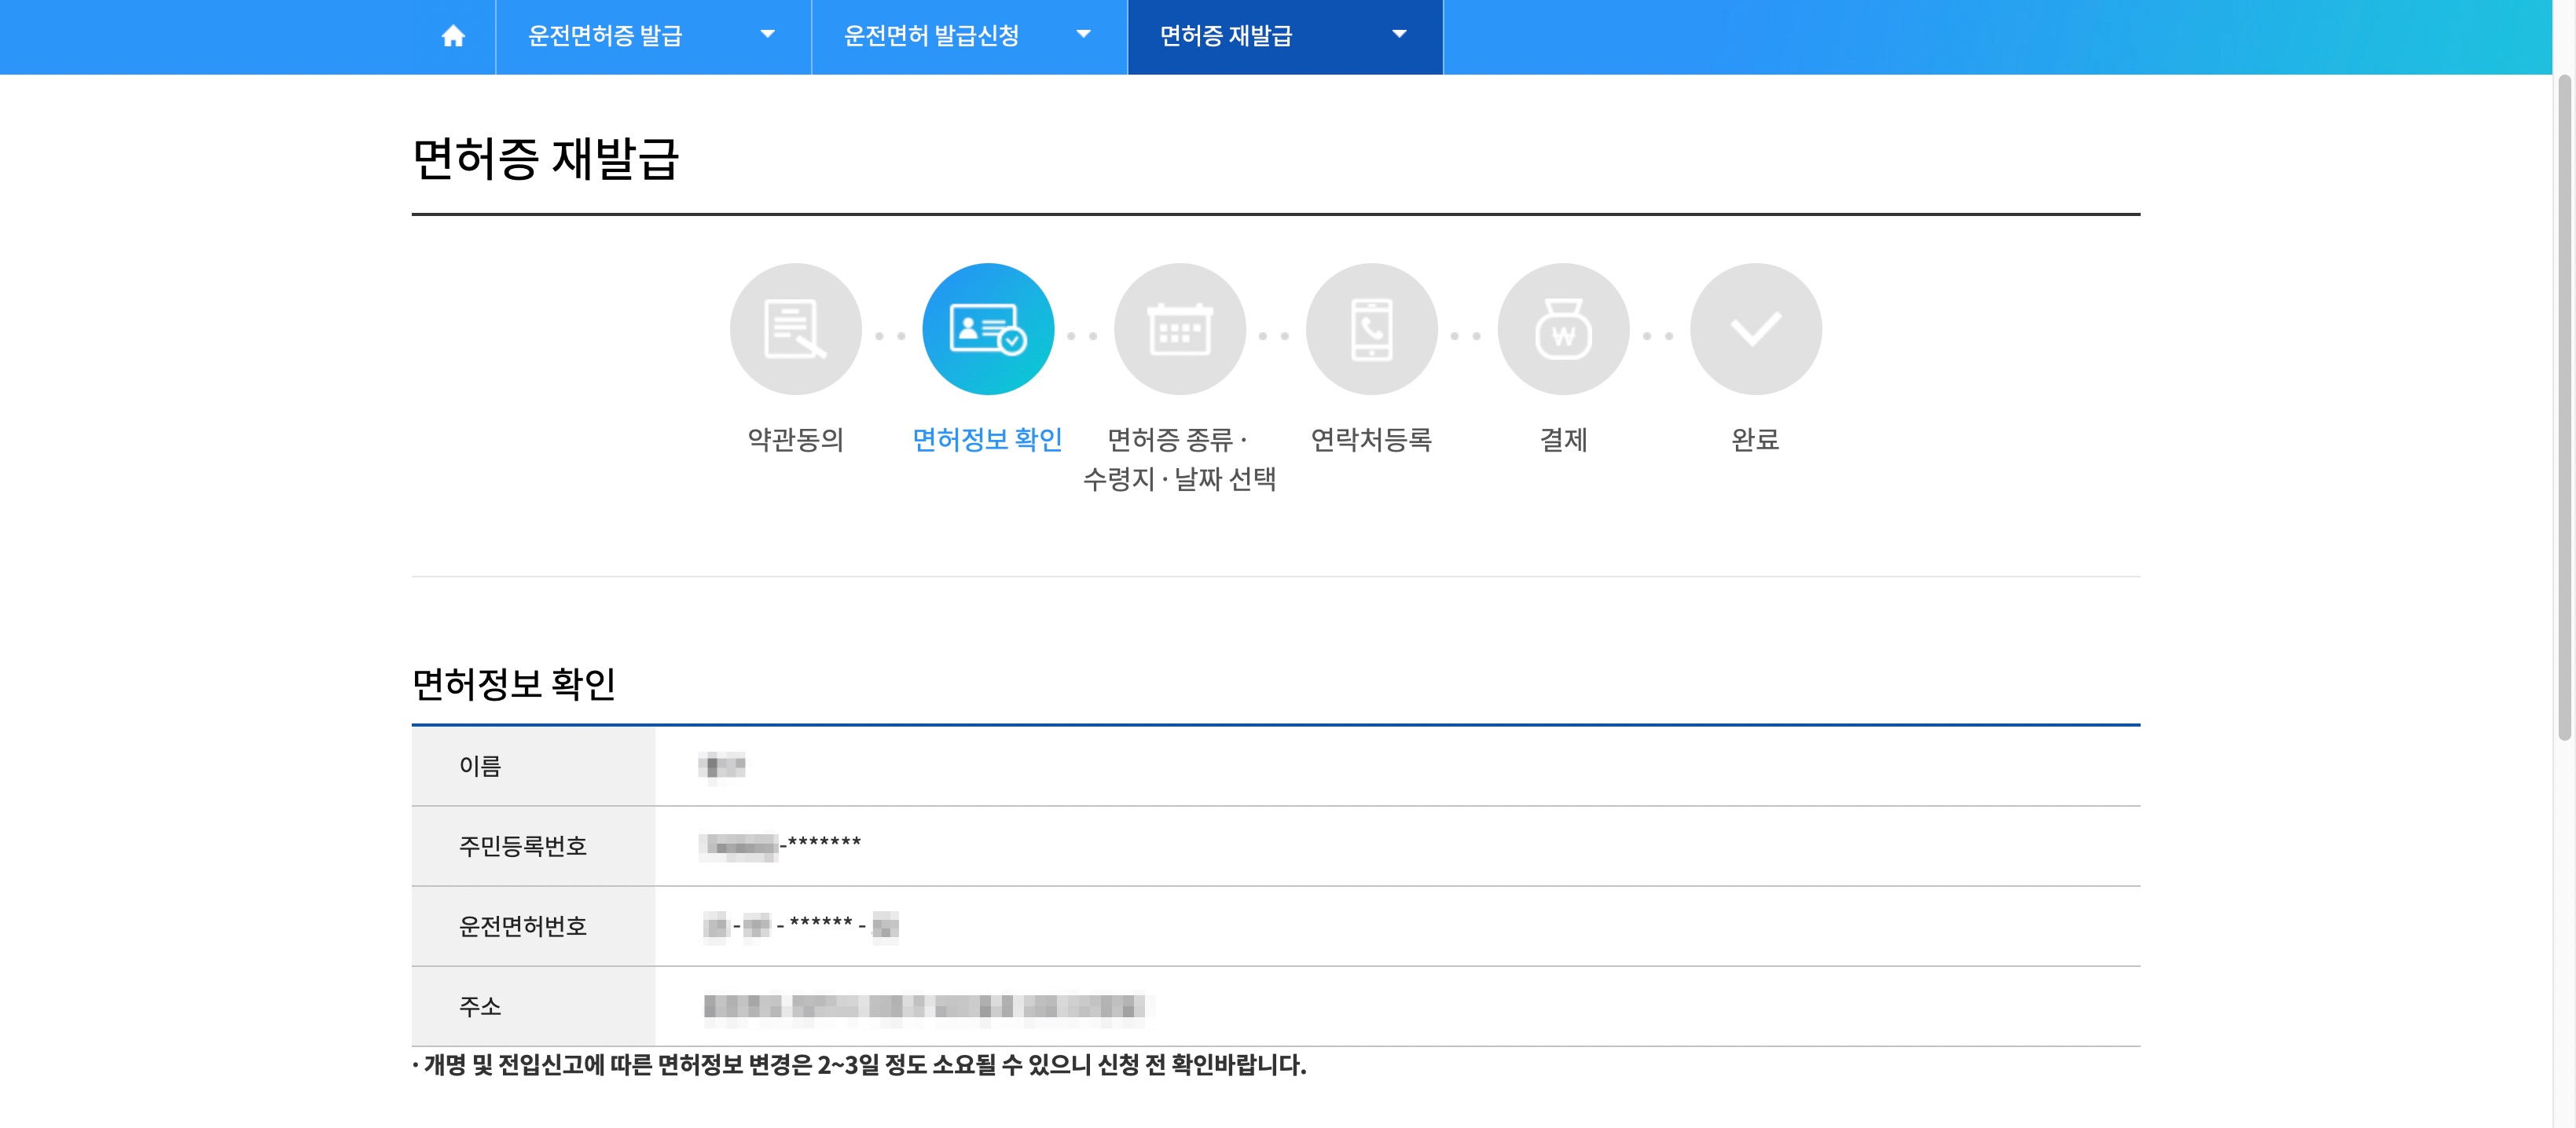Click the 면허정보 확인 step label
The width and height of the screenshot is (2576, 1128).
[x=987, y=439]
